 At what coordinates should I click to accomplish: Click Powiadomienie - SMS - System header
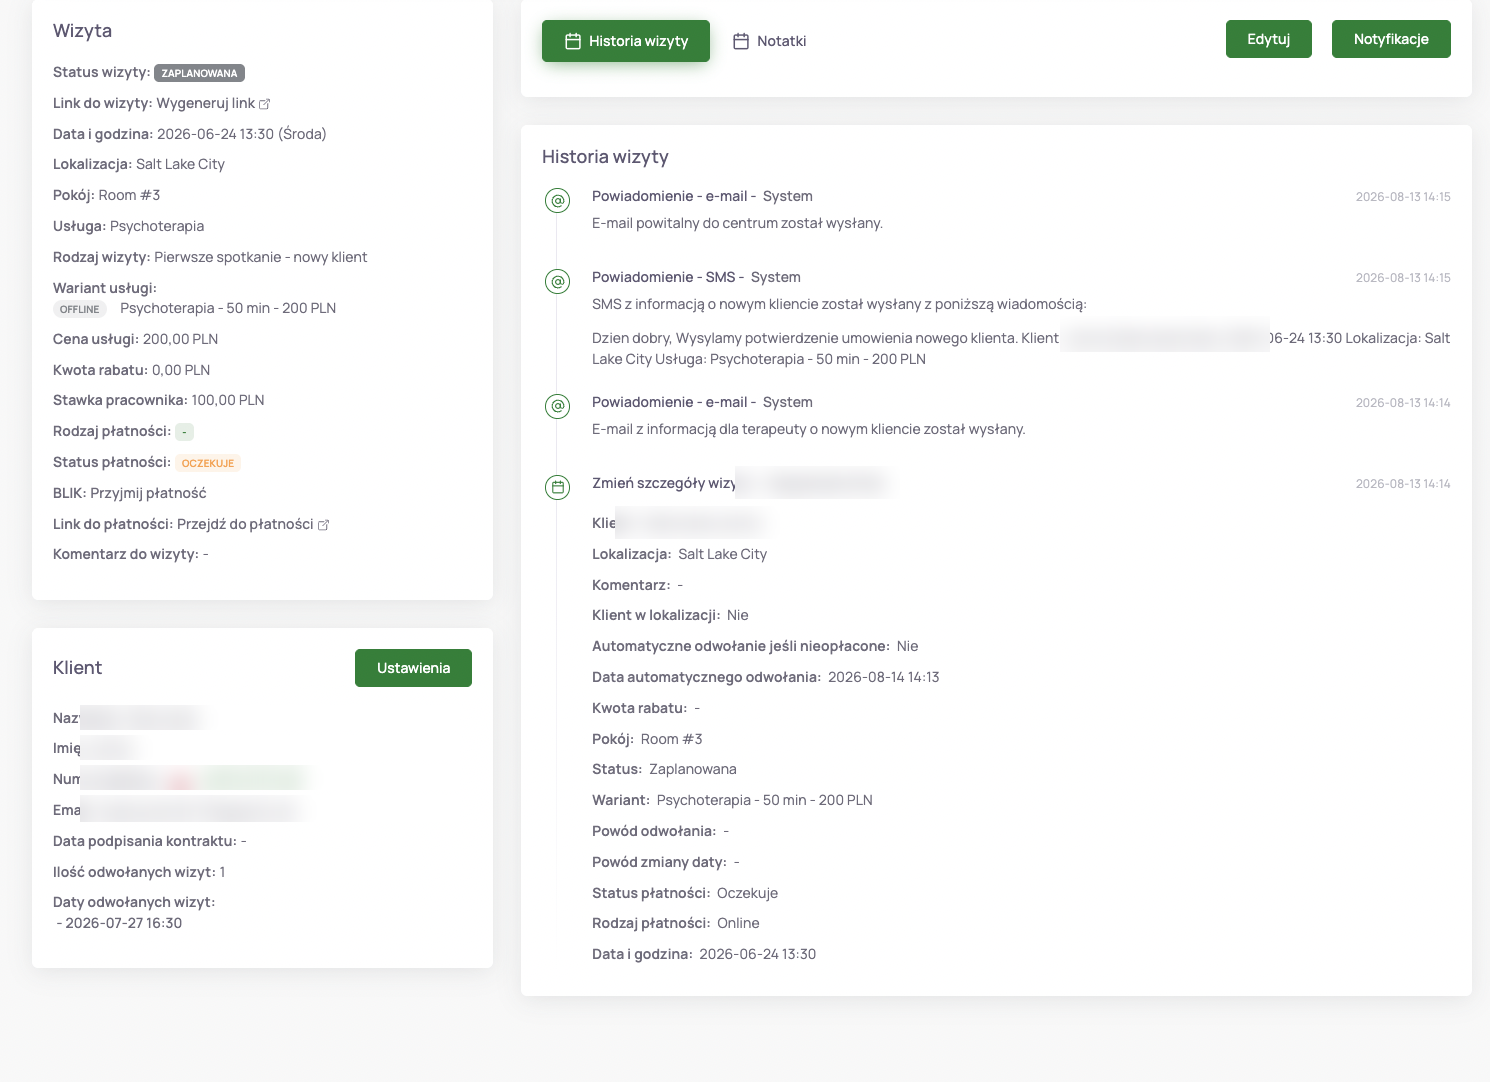696,277
